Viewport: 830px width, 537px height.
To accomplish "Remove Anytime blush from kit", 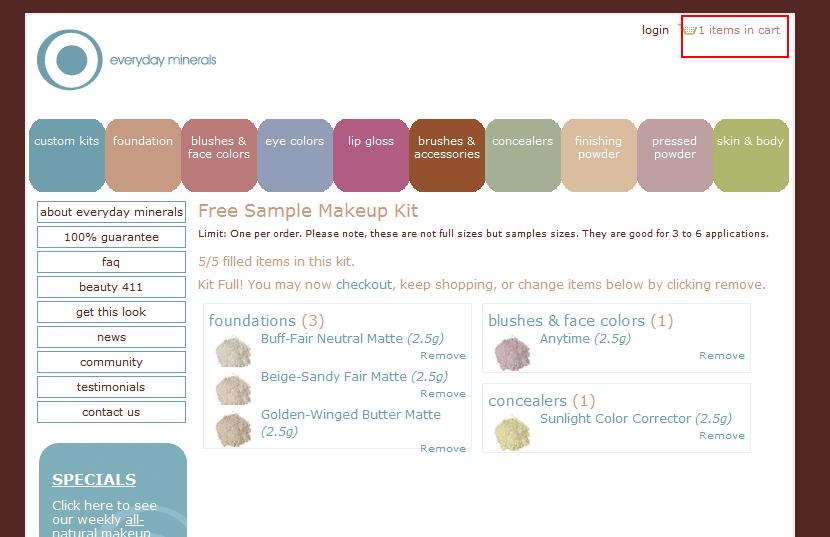I will point(721,355).
